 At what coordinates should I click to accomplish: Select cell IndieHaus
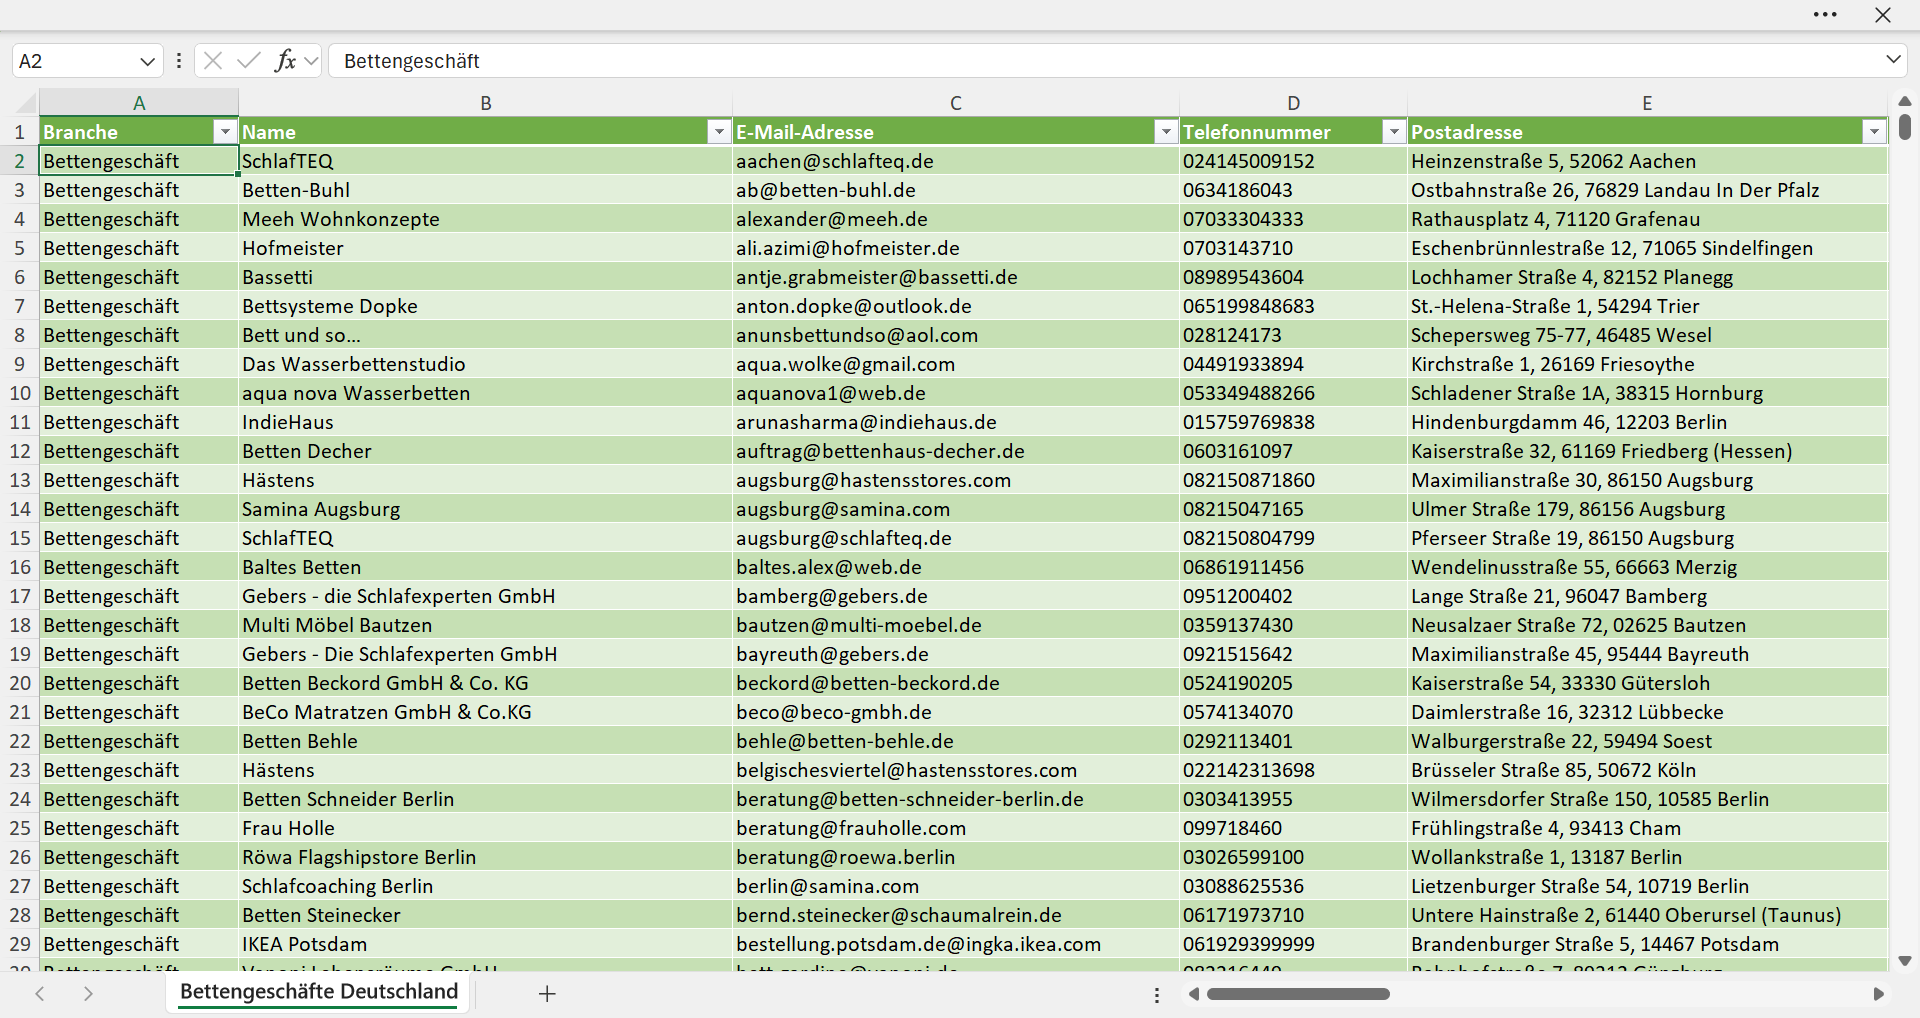486,422
